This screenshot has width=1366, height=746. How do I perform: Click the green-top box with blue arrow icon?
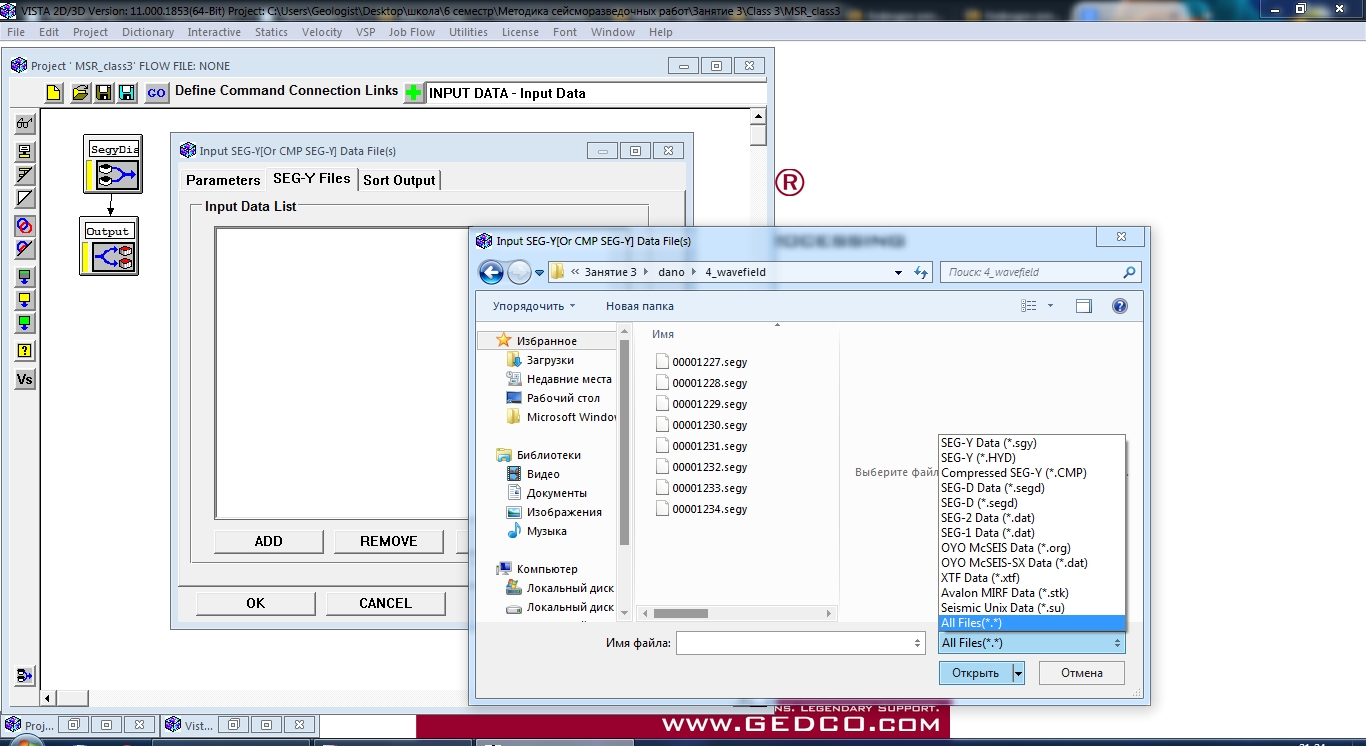pos(25,277)
